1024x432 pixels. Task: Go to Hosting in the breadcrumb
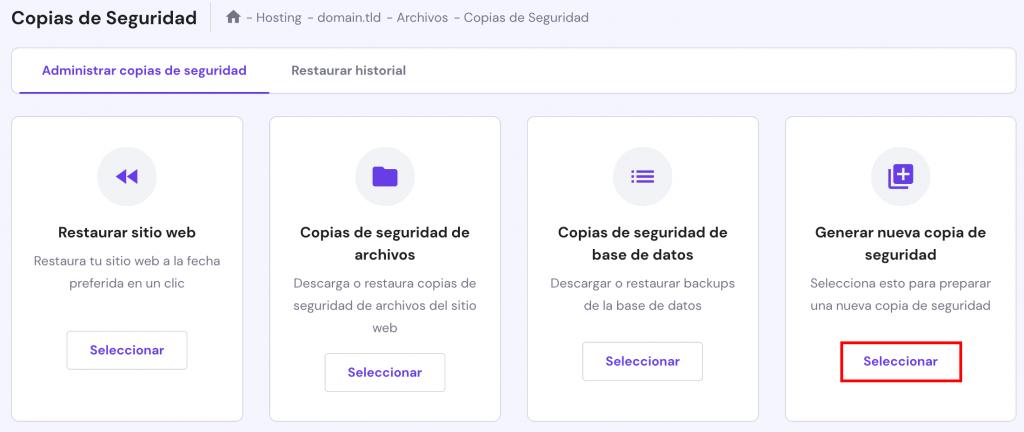pyautogui.click(x=279, y=18)
